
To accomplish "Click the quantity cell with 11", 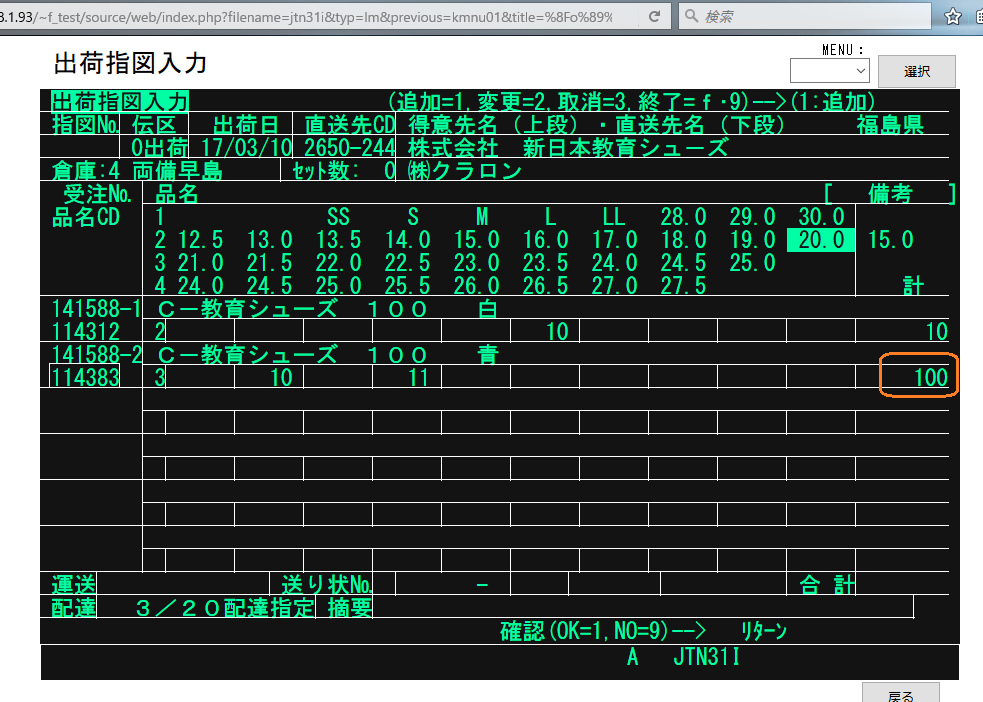I will coord(407,377).
